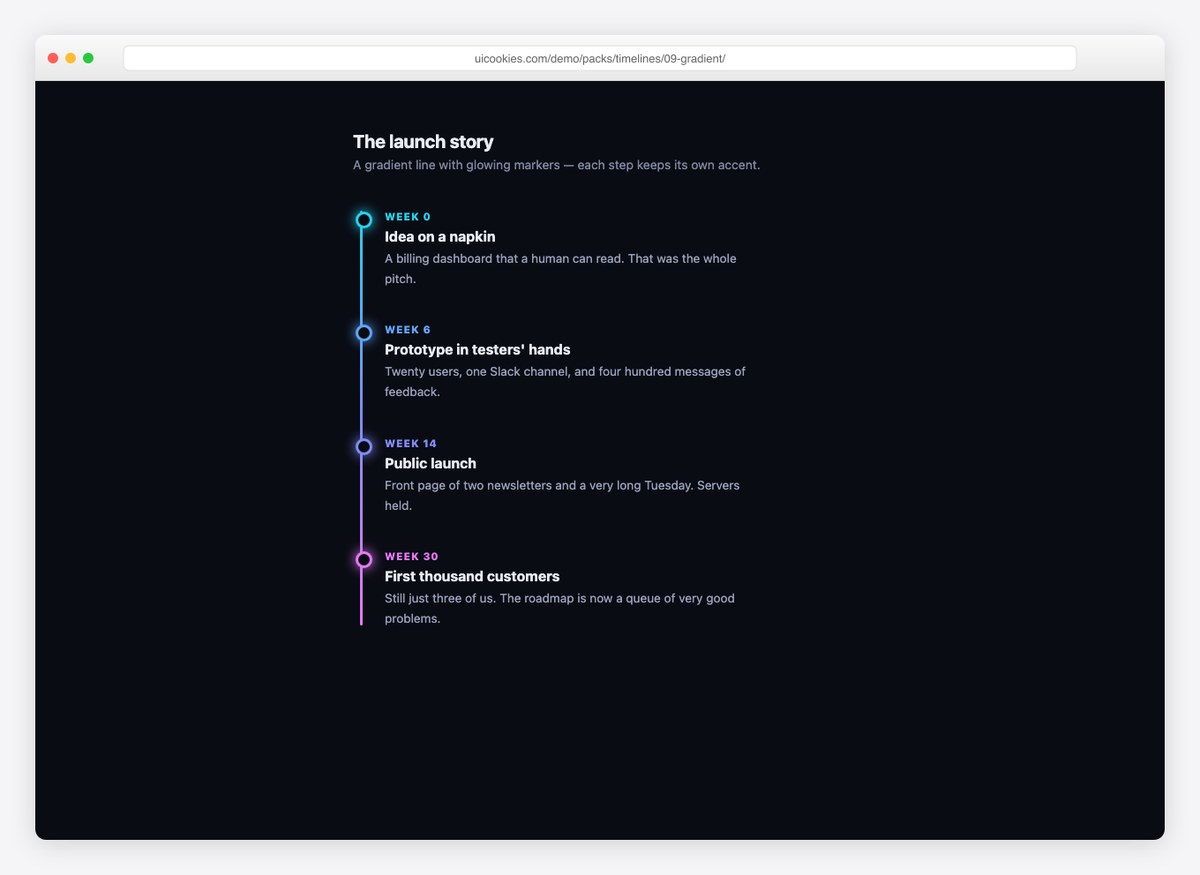Click the 'Twenty users, one Slack channel' description
This screenshot has height=875, width=1200.
[565, 382]
